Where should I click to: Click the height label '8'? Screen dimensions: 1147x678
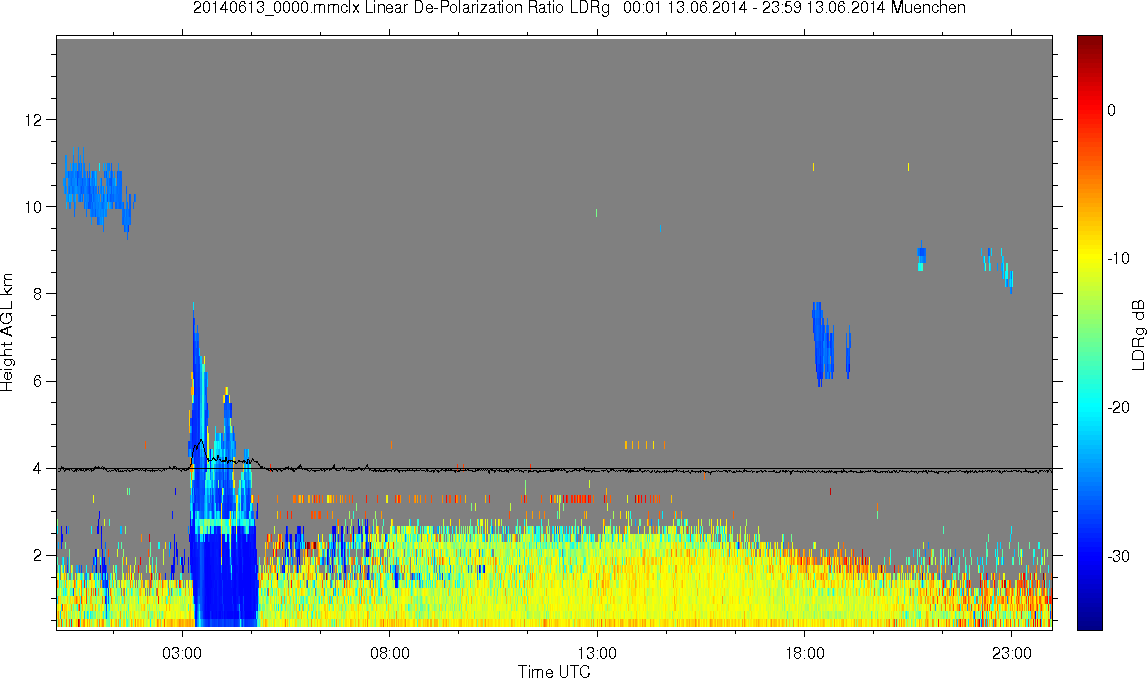[x=38, y=294]
